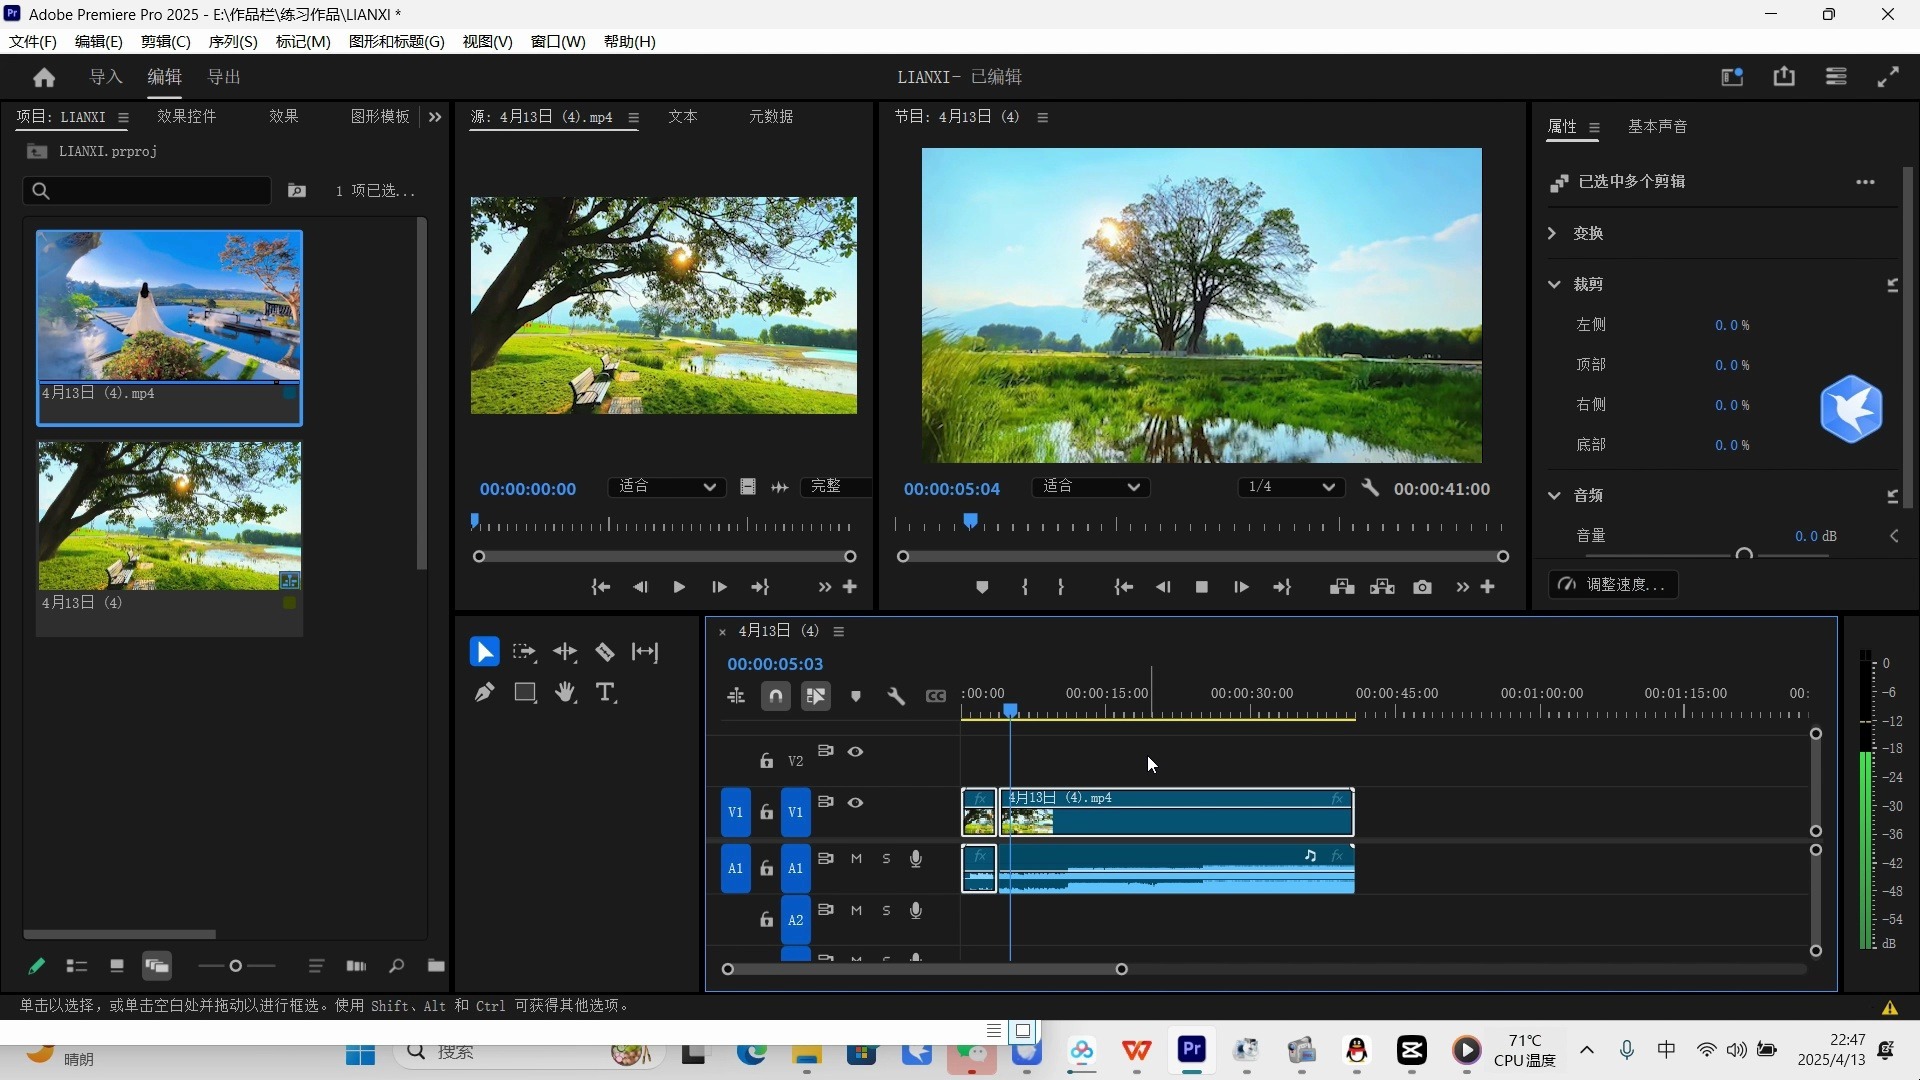Screen dimensions: 1920x1080
Task: Switch to the 基本声音 tab
Action: click(1657, 126)
